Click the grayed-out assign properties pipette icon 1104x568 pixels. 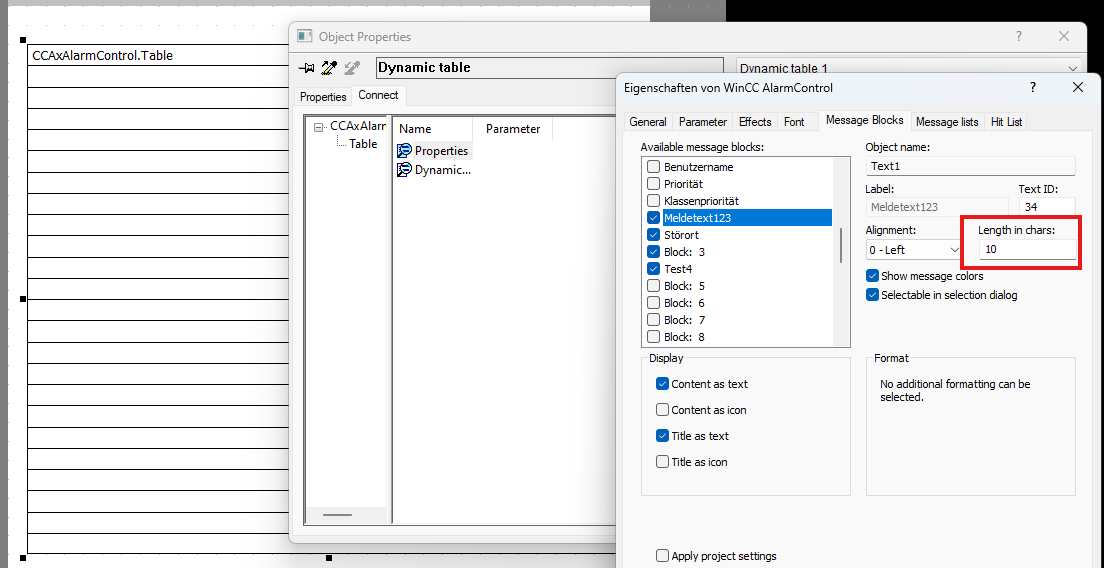(x=350, y=68)
